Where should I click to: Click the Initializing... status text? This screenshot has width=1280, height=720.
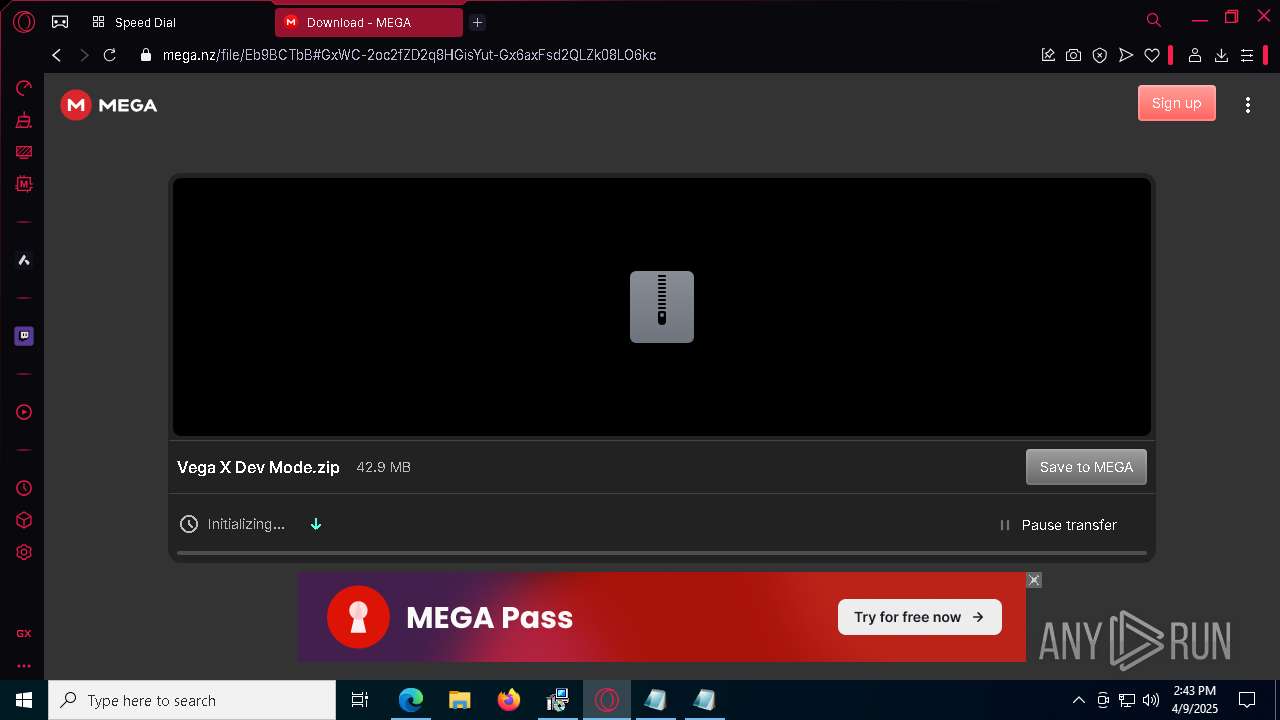pyautogui.click(x=246, y=524)
